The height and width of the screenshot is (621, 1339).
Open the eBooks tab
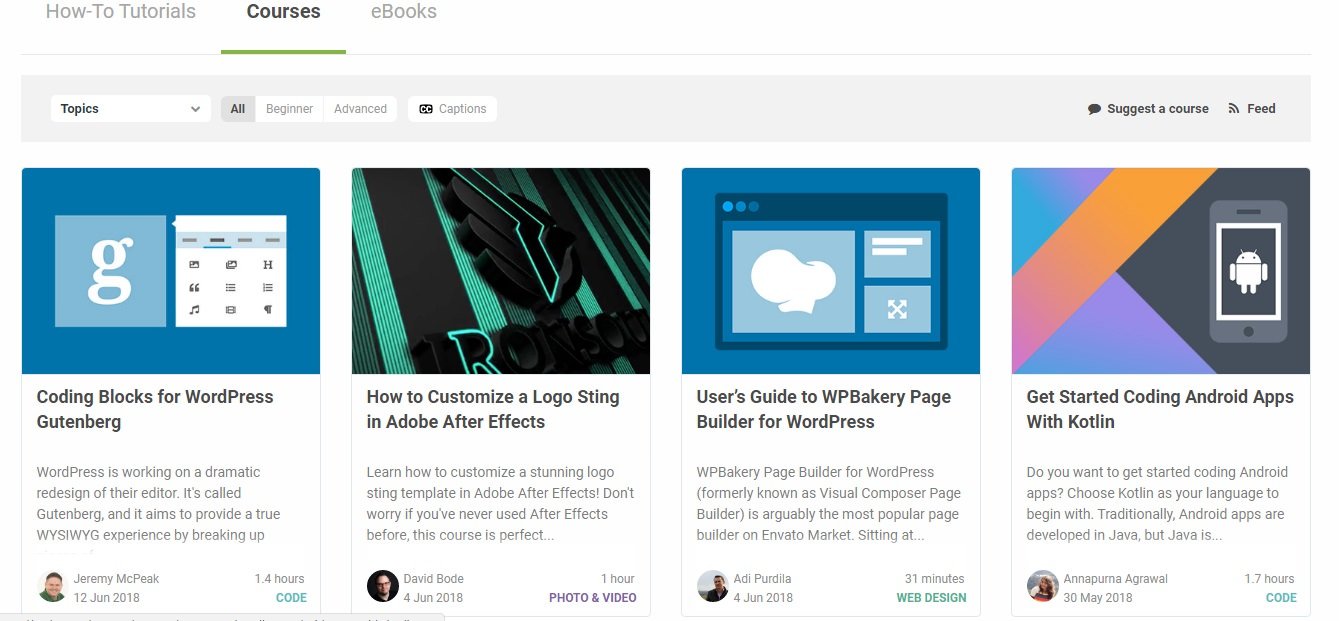[x=403, y=12]
